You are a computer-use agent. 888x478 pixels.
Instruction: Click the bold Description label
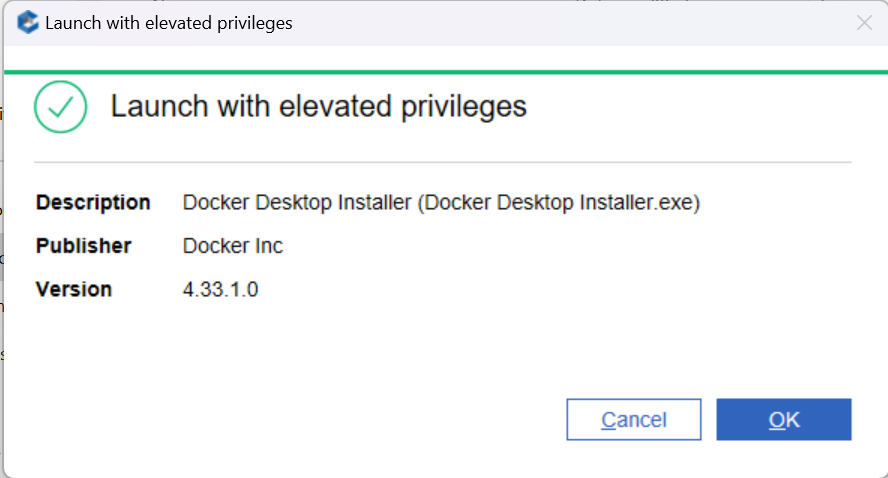coord(93,203)
